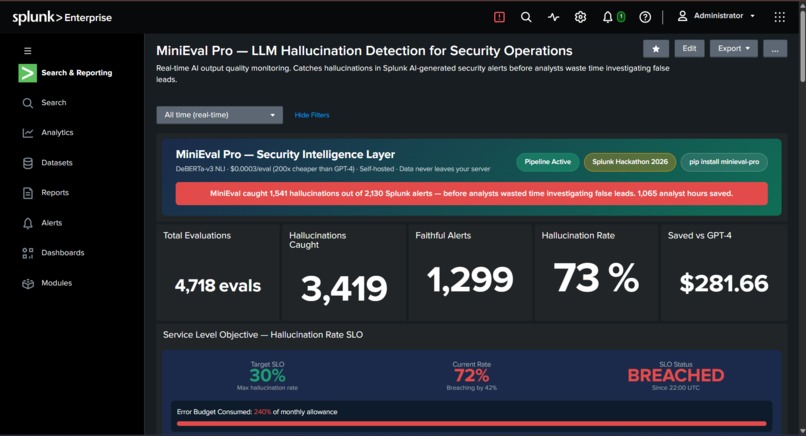Viewport: 806px width, 436px height.
Task: Collapse the sidebar with hamburger icon
Action: click(28, 51)
